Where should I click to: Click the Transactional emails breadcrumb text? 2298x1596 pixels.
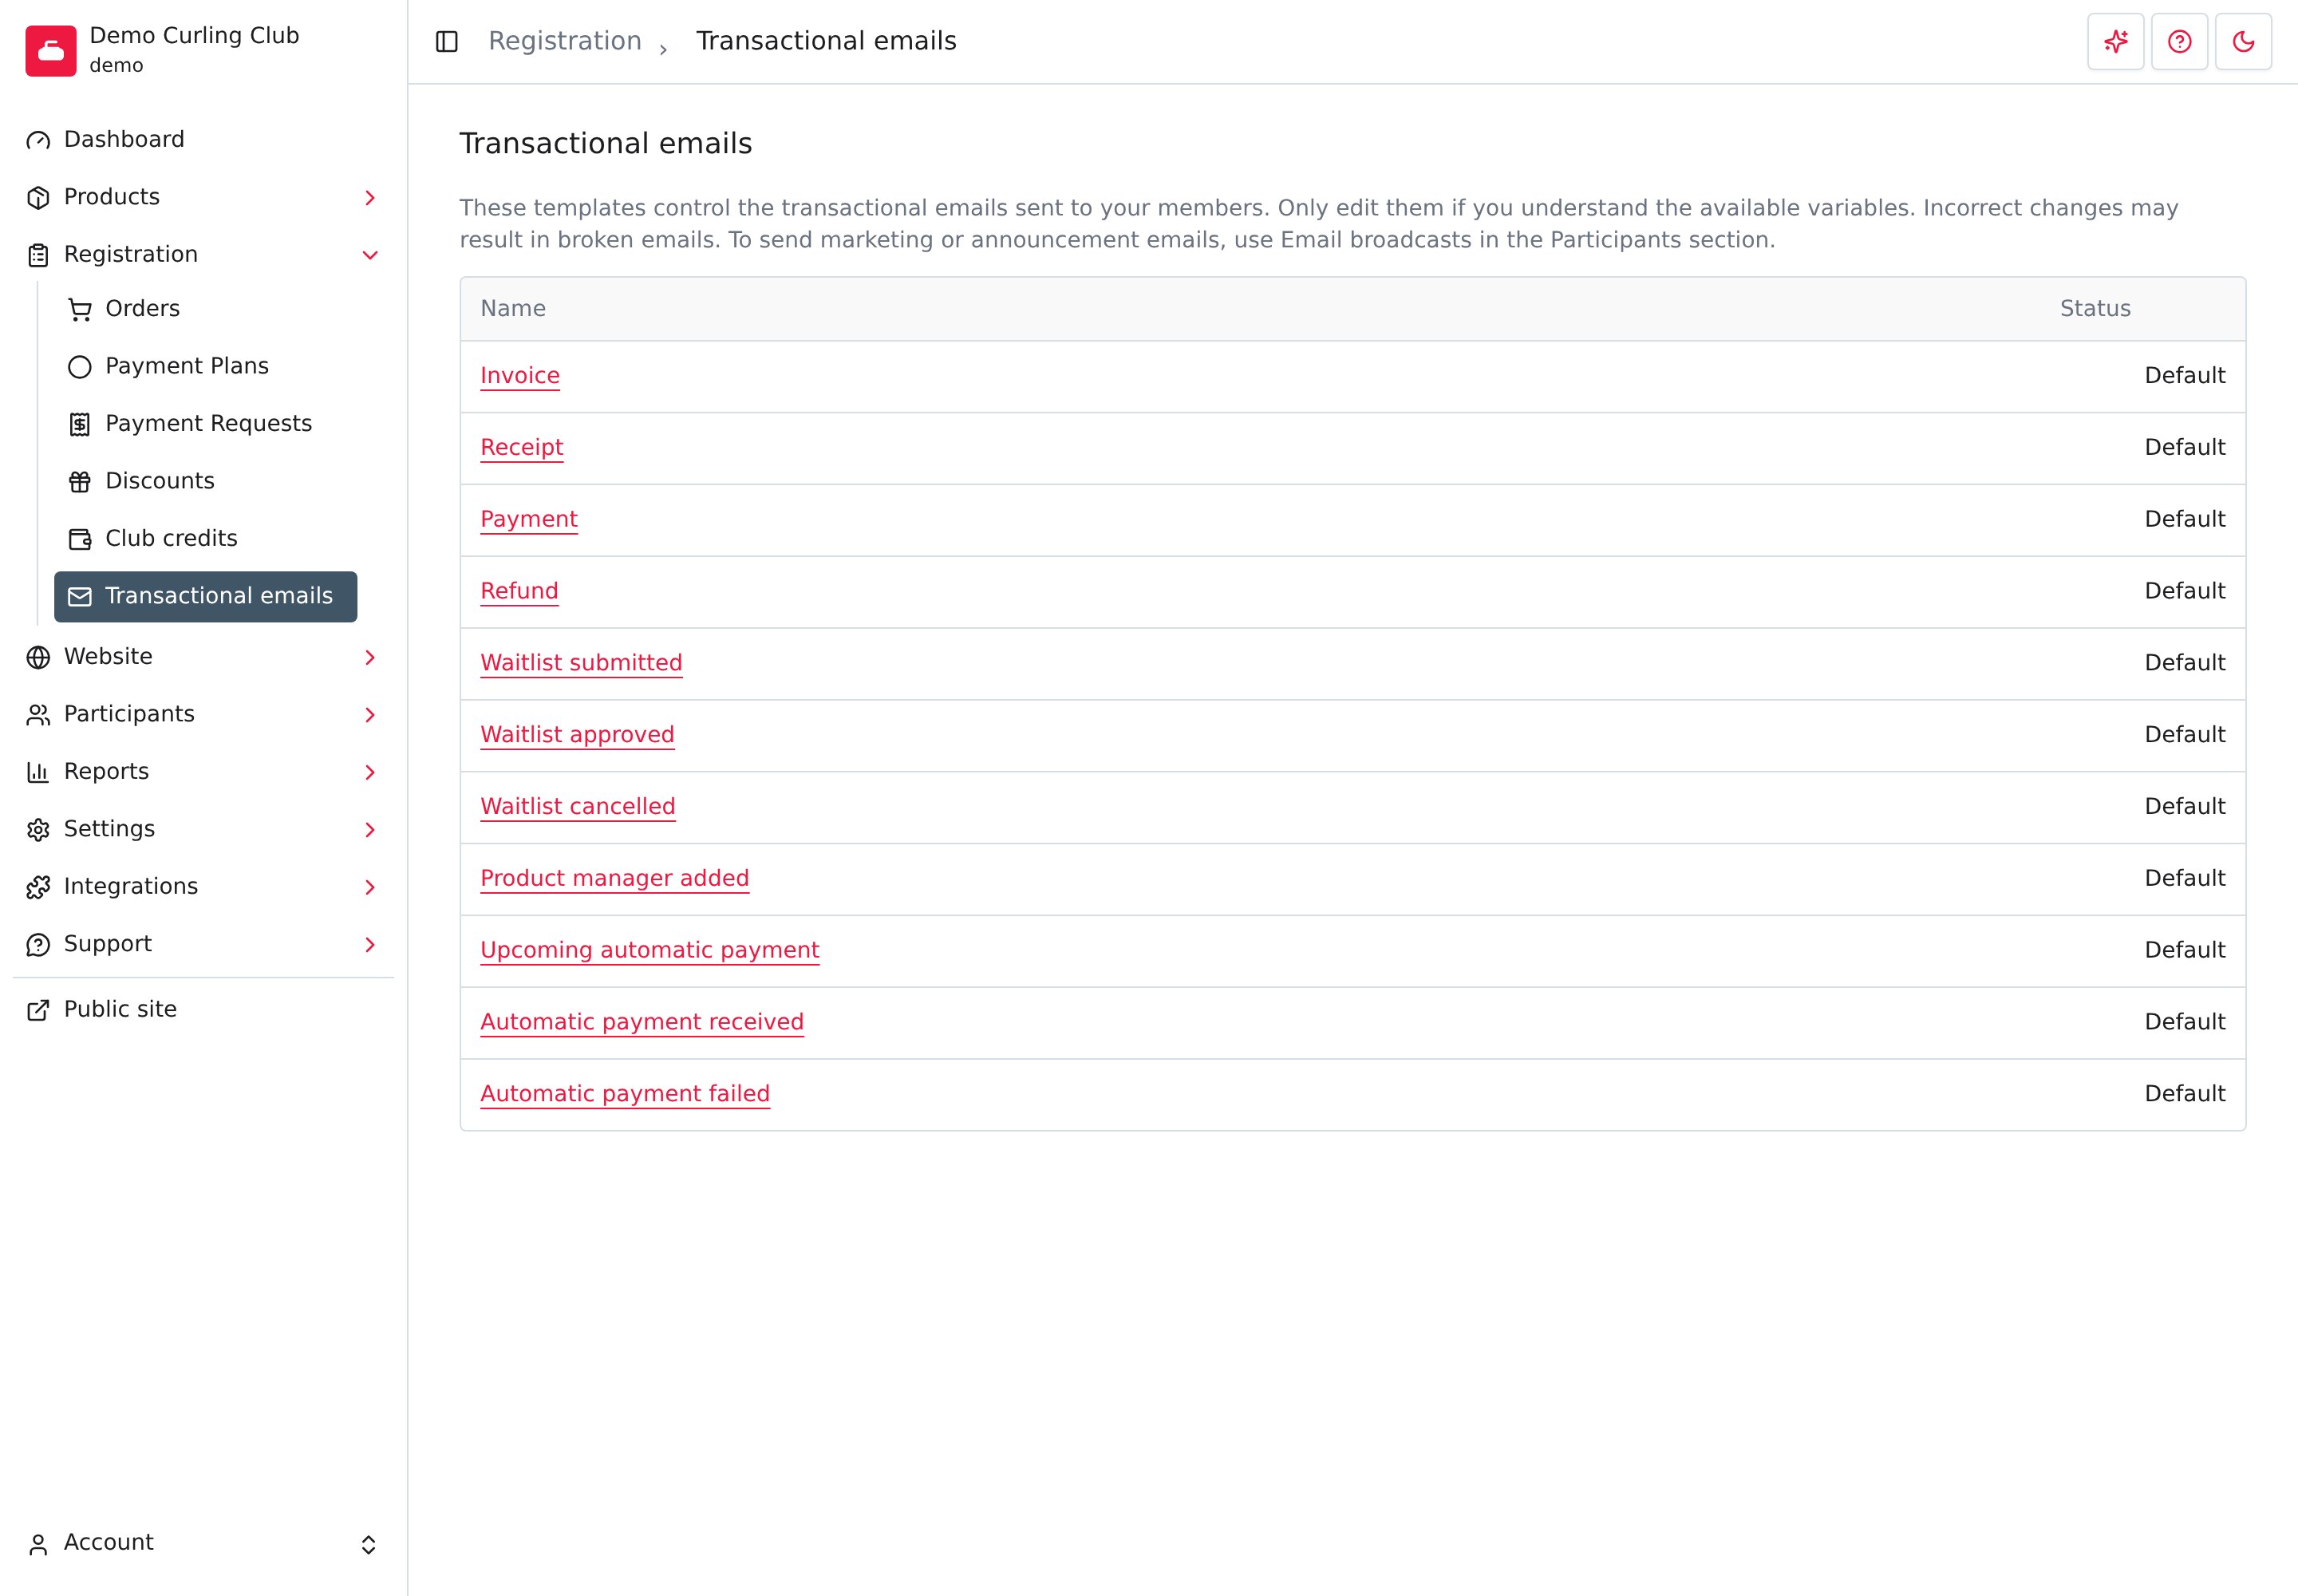tap(826, 41)
